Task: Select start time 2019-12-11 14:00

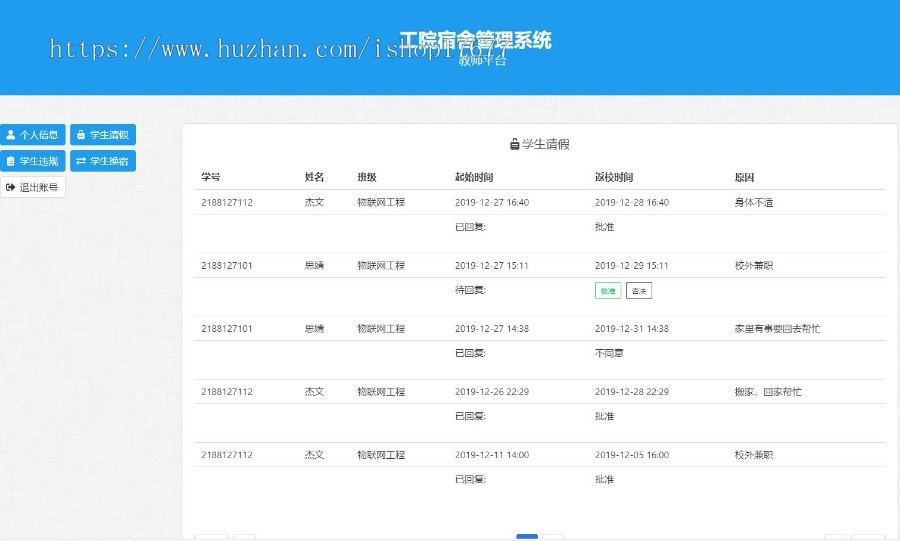Action: point(492,455)
